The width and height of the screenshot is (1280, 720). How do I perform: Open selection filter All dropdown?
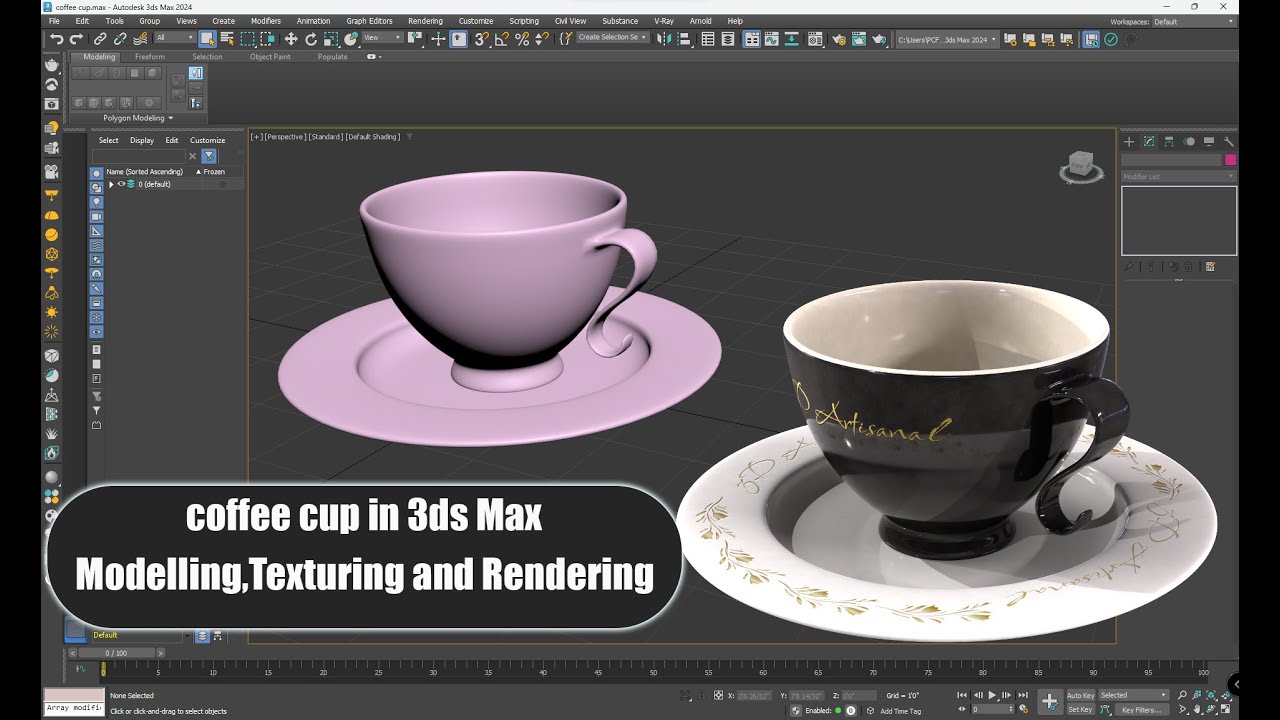click(x=175, y=38)
